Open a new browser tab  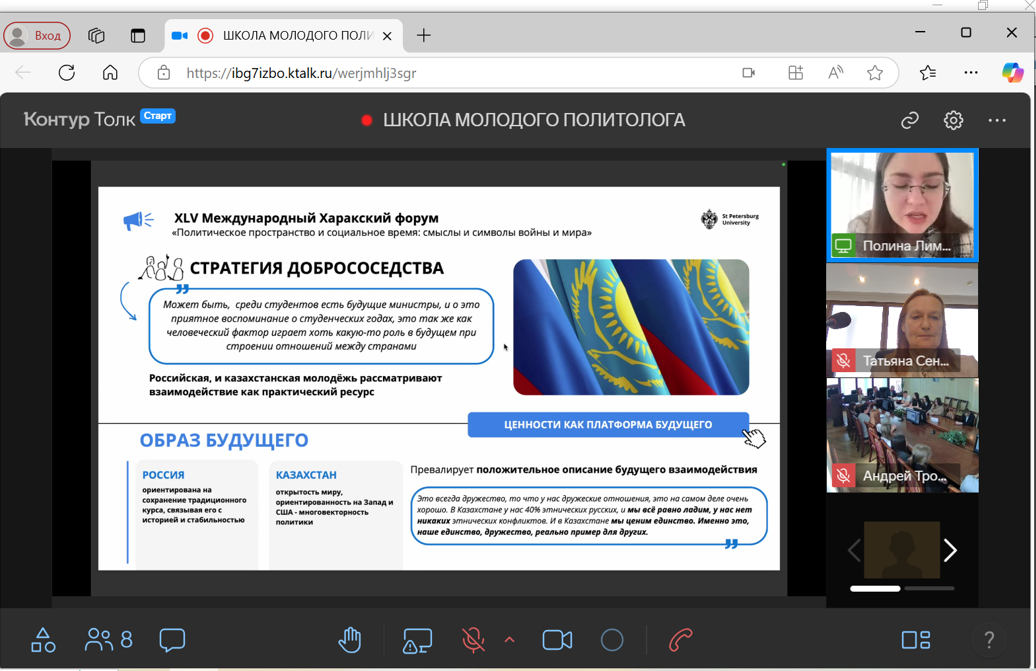tap(424, 36)
